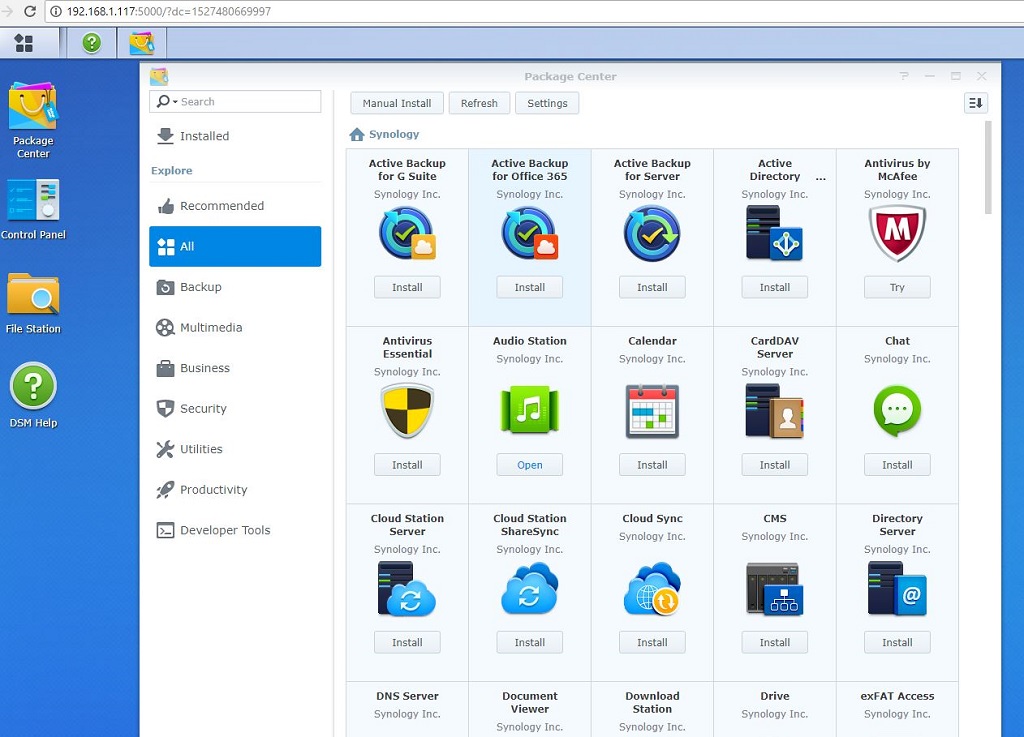
Task: Select the All category
Action: [235, 246]
